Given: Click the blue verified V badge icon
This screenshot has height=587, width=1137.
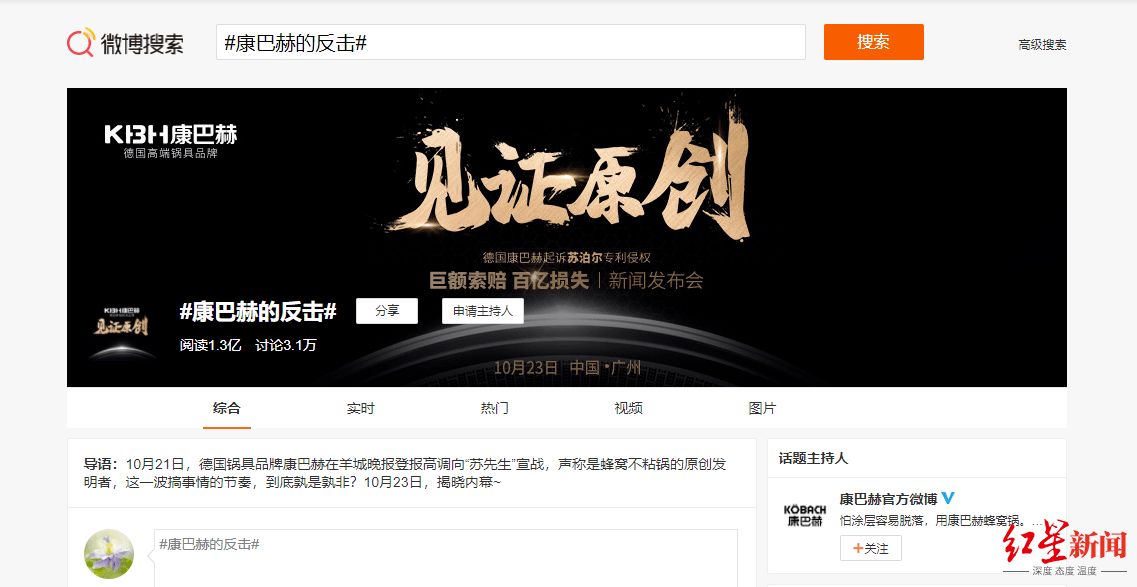Looking at the screenshot, I should click(948, 498).
